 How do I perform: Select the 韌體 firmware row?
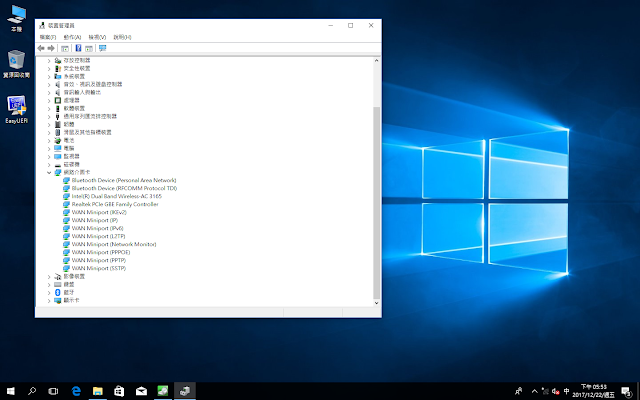(69, 124)
